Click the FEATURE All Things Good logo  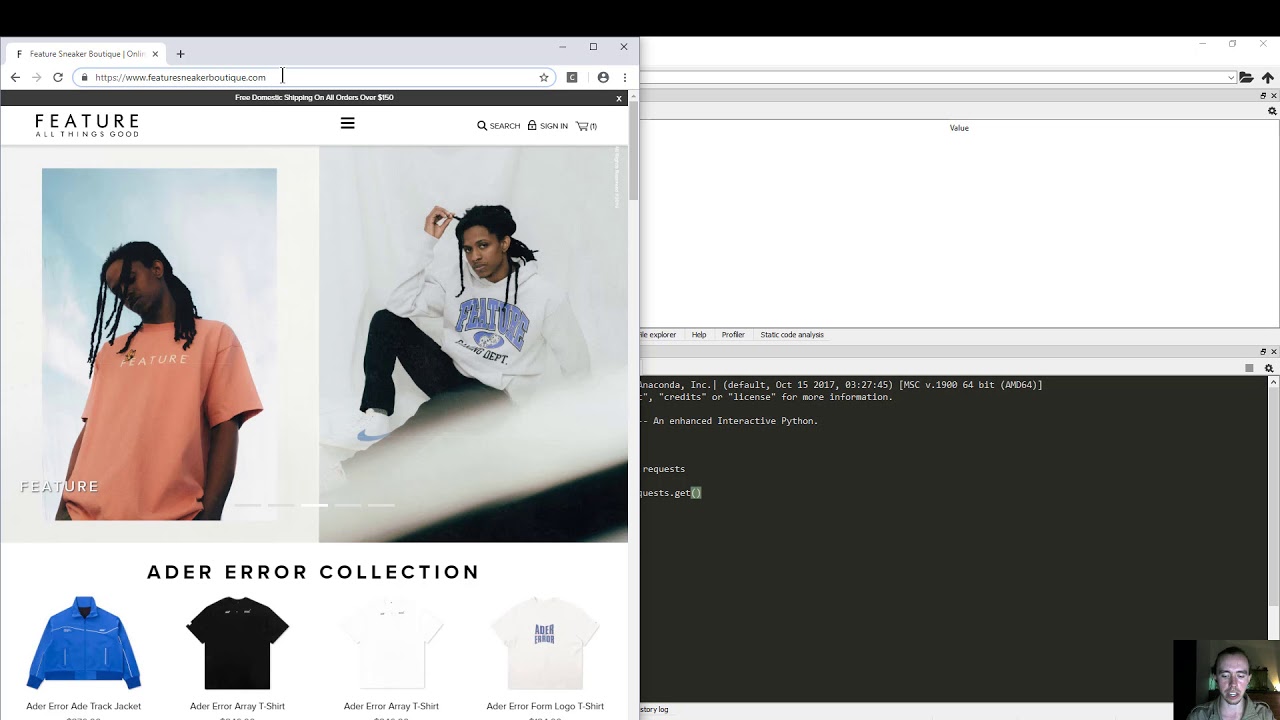tap(87, 125)
